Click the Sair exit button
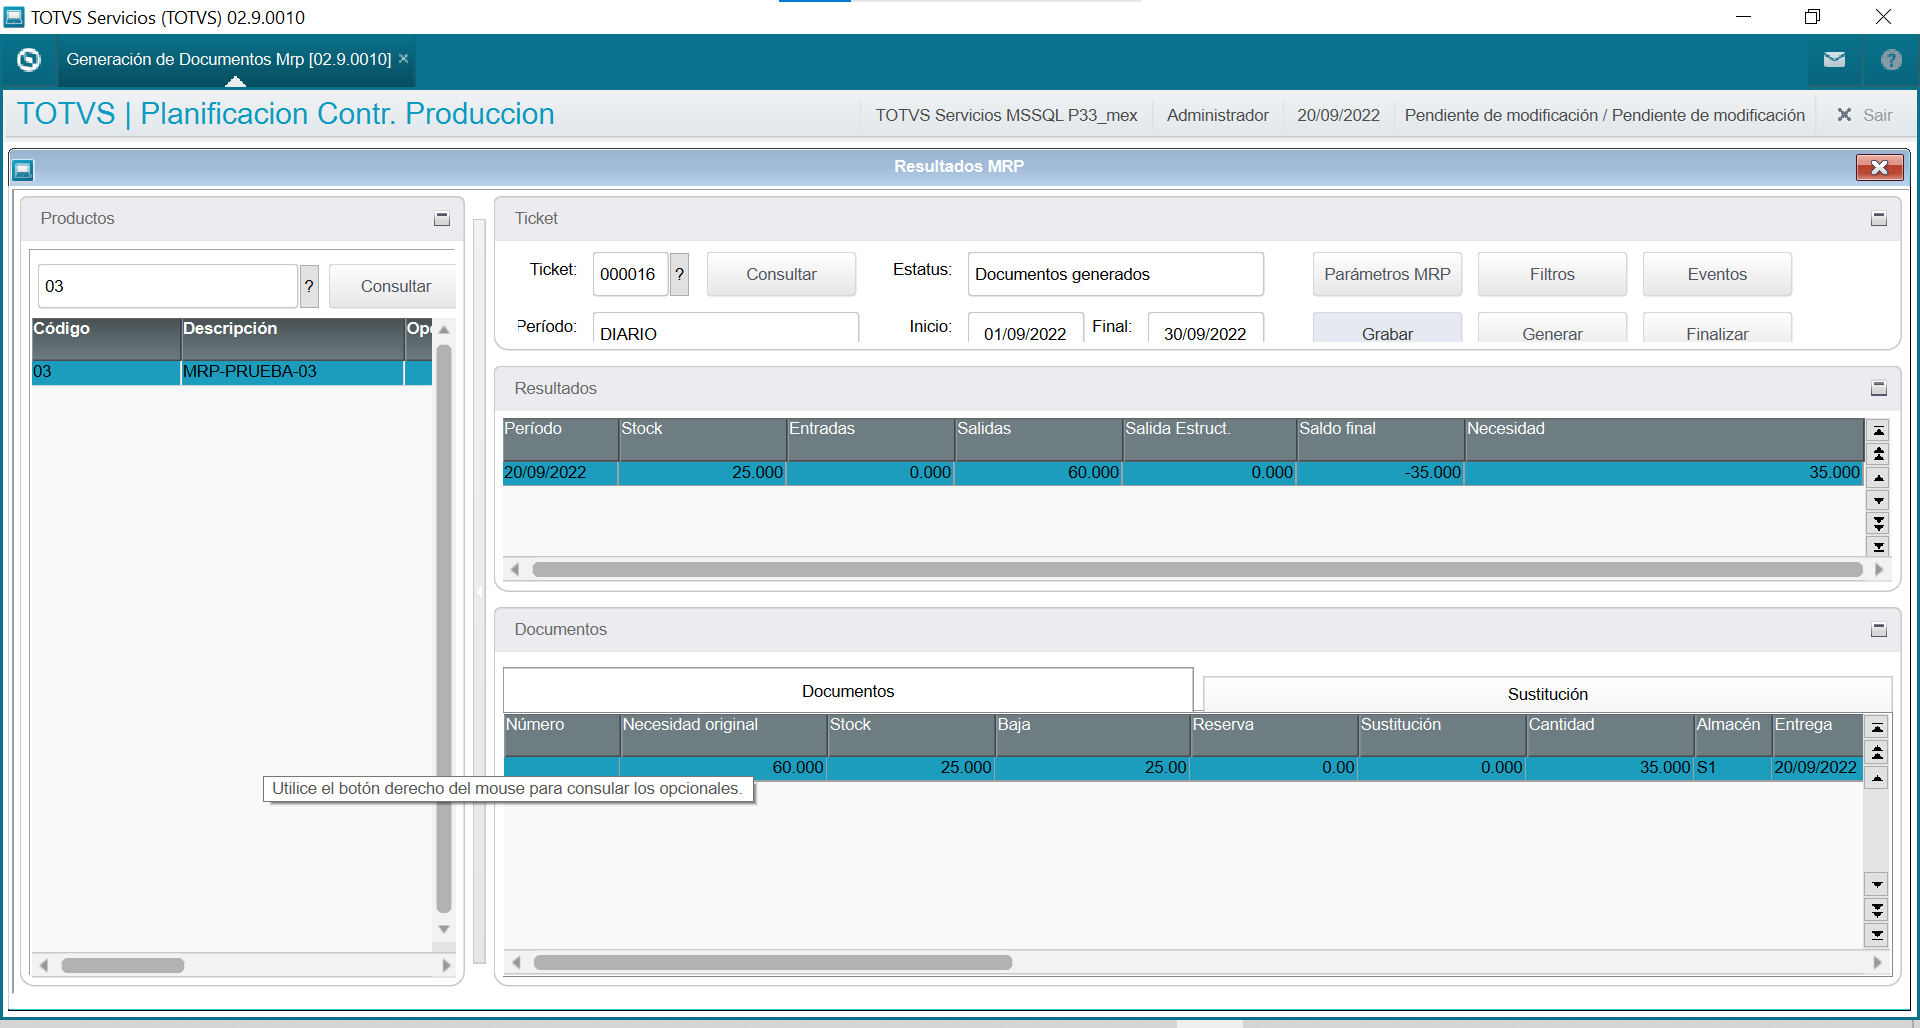This screenshot has width=1920, height=1028. (x=1865, y=115)
